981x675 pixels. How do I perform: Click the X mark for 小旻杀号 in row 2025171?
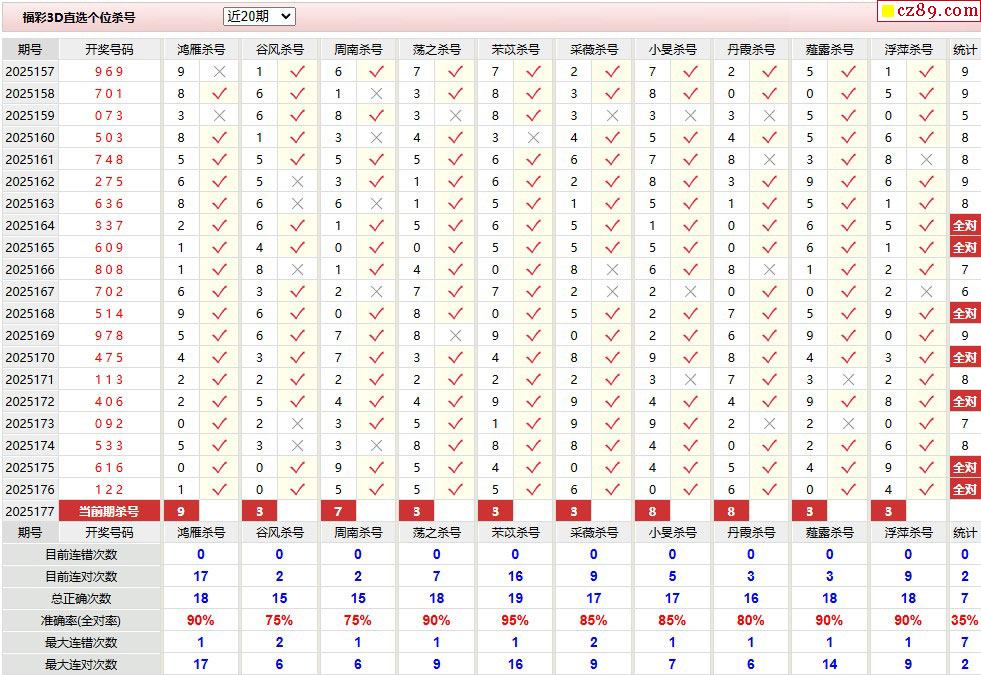[690, 380]
